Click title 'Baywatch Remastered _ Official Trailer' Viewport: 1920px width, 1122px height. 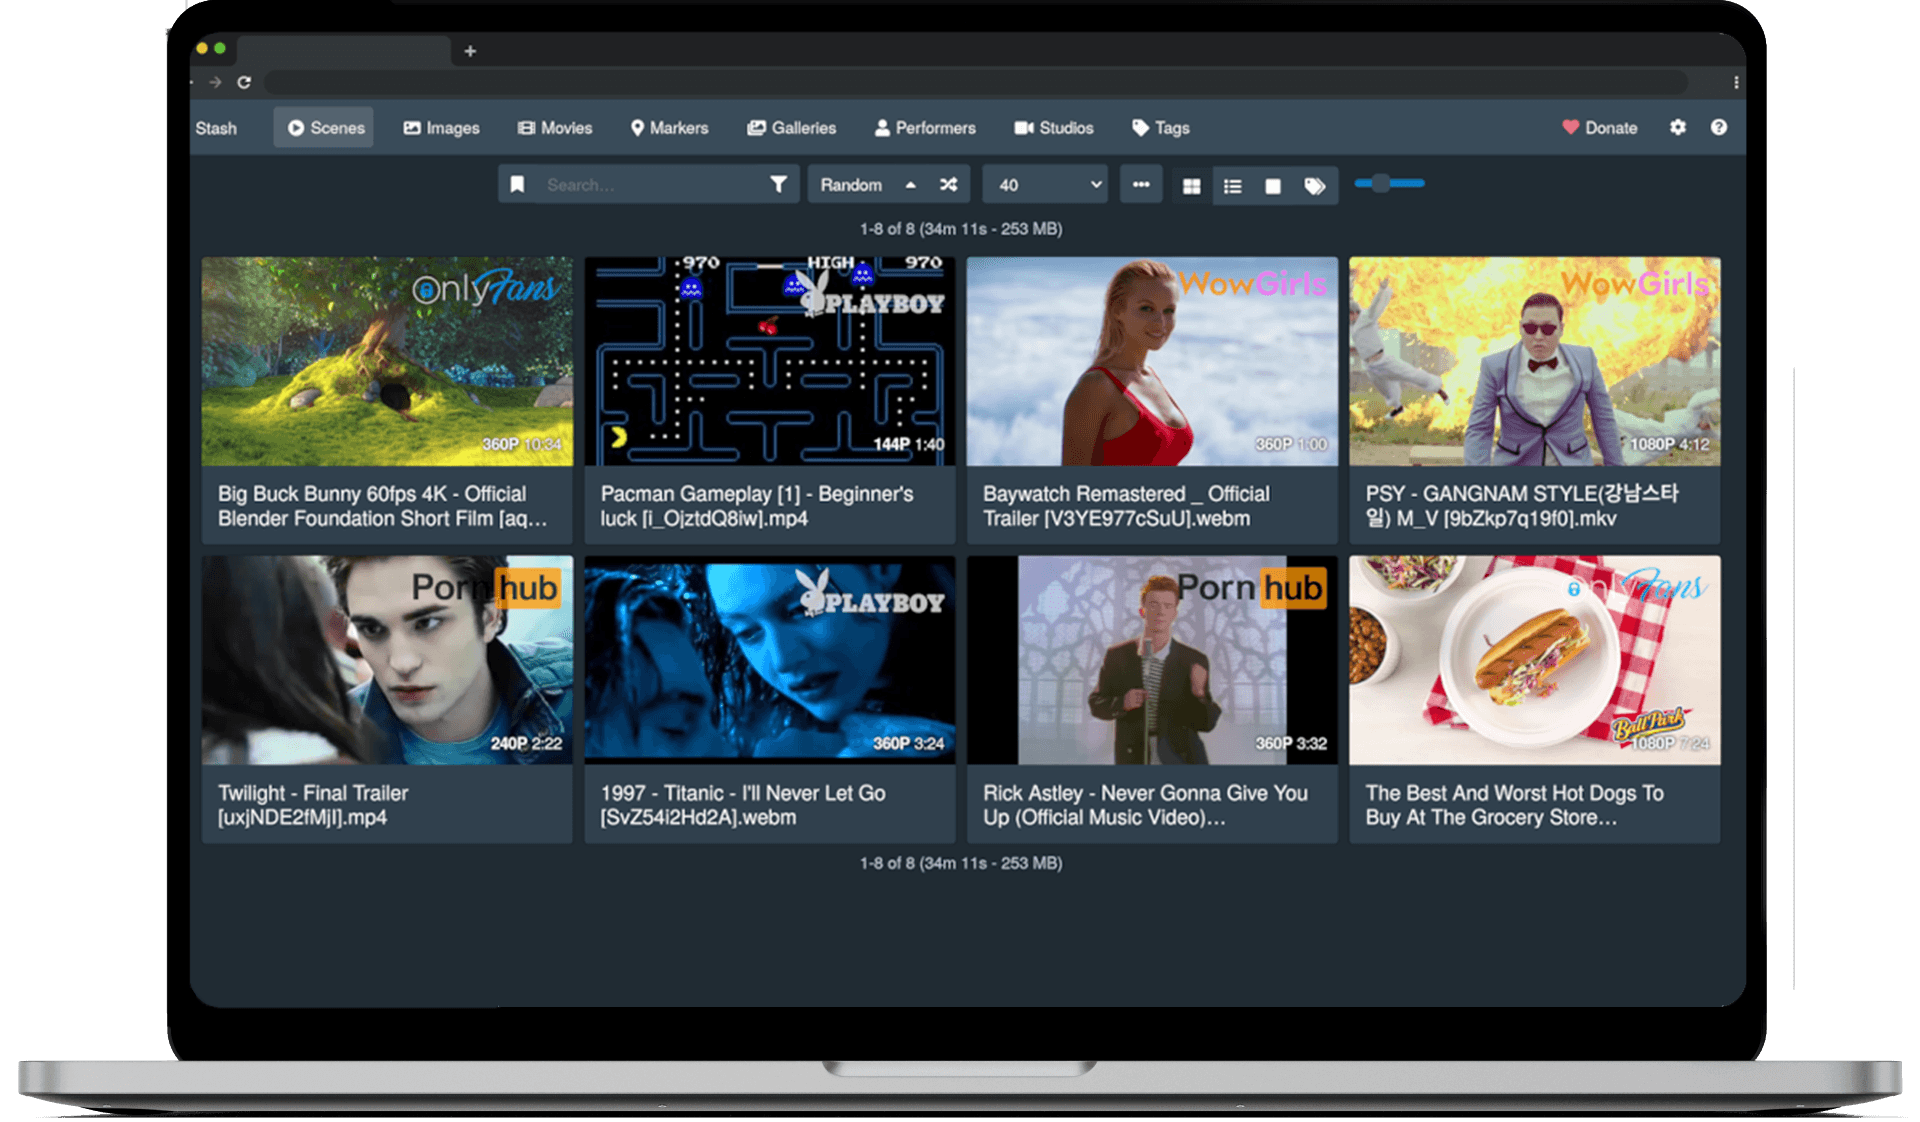[1126, 506]
